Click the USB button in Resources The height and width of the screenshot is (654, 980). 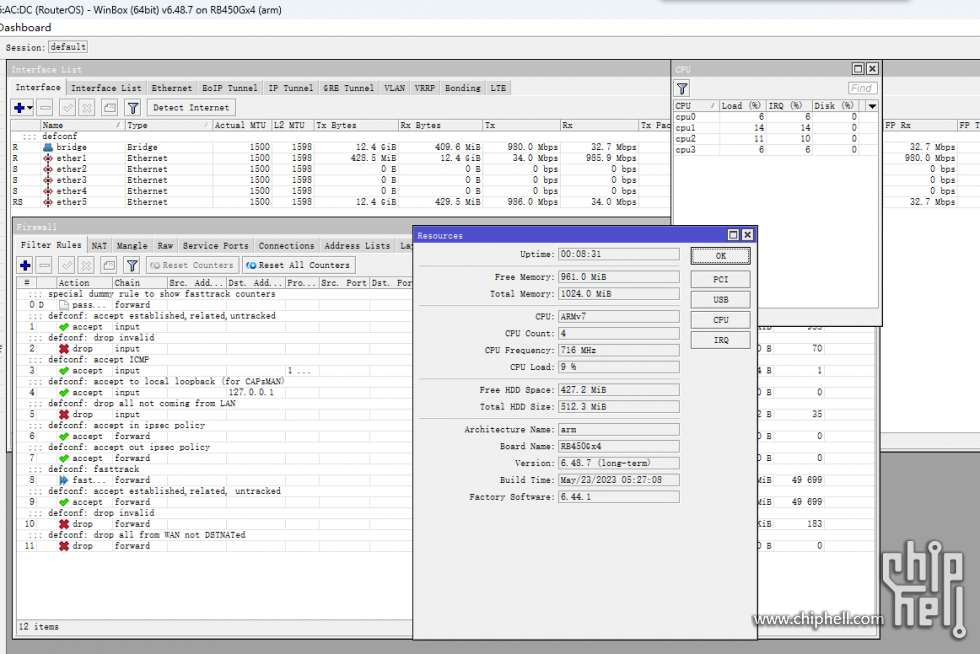tap(721, 299)
